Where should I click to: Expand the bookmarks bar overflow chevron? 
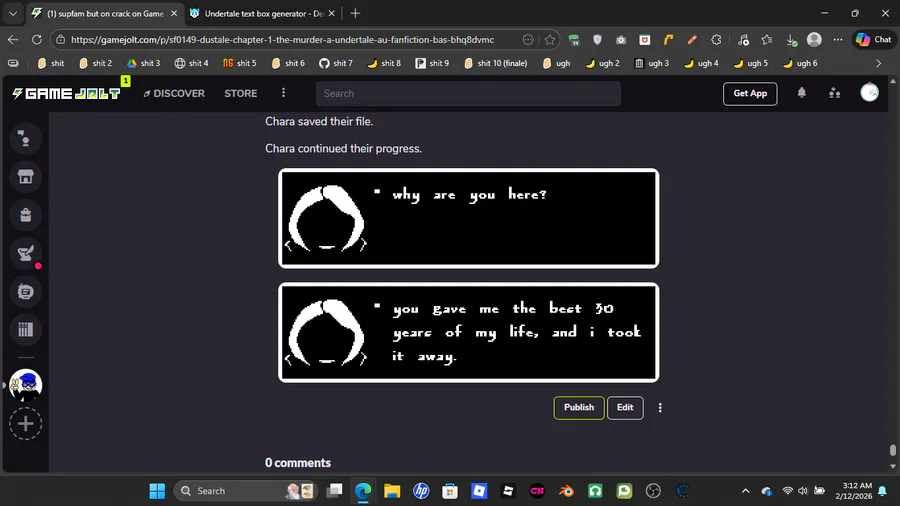coord(878,63)
